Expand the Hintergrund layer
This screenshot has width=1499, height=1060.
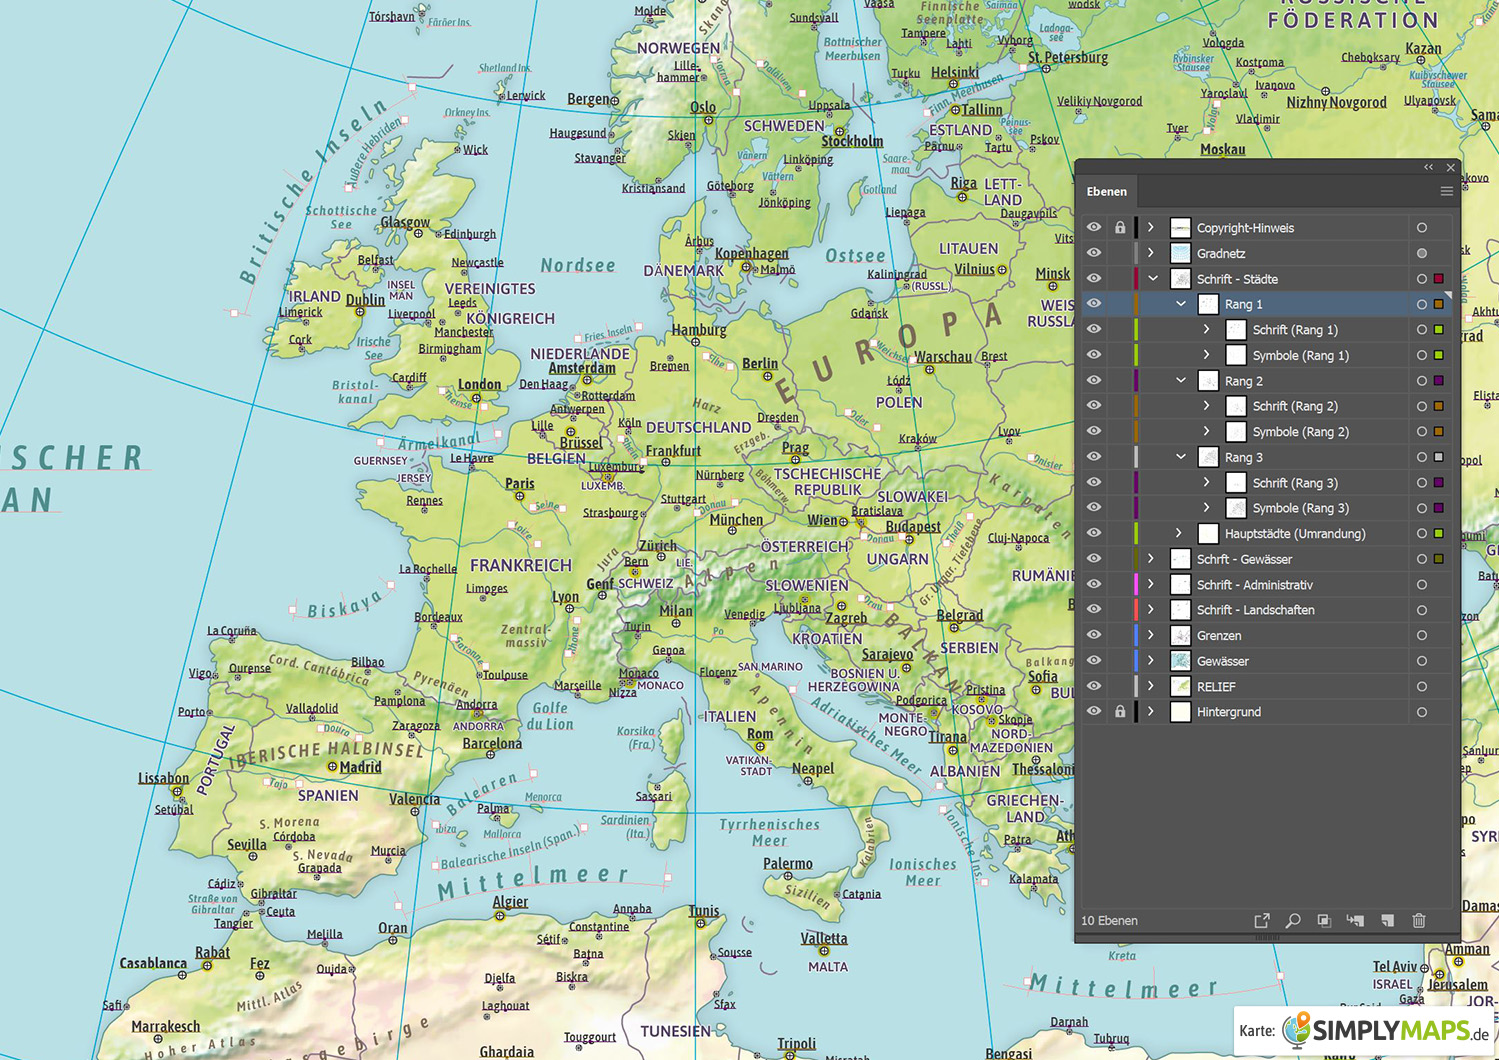coord(1151,712)
